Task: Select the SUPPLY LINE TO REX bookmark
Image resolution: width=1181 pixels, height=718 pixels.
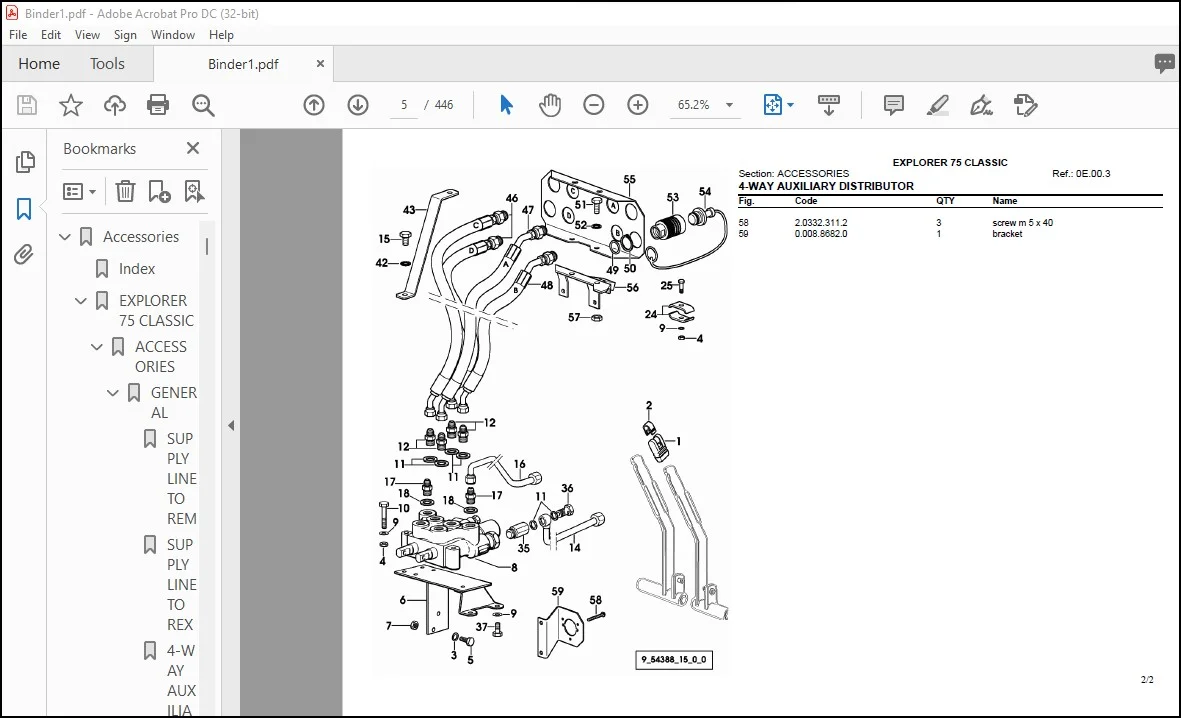Action: pos(182,585)
